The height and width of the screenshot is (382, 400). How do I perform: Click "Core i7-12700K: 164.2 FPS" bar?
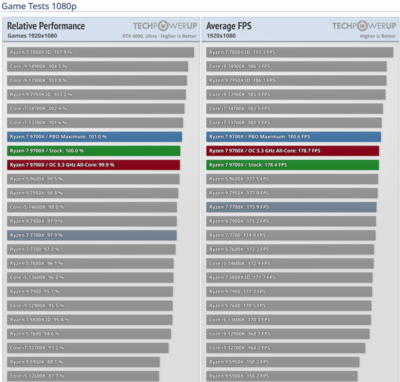pyautogui.click(x=286, y=348)
